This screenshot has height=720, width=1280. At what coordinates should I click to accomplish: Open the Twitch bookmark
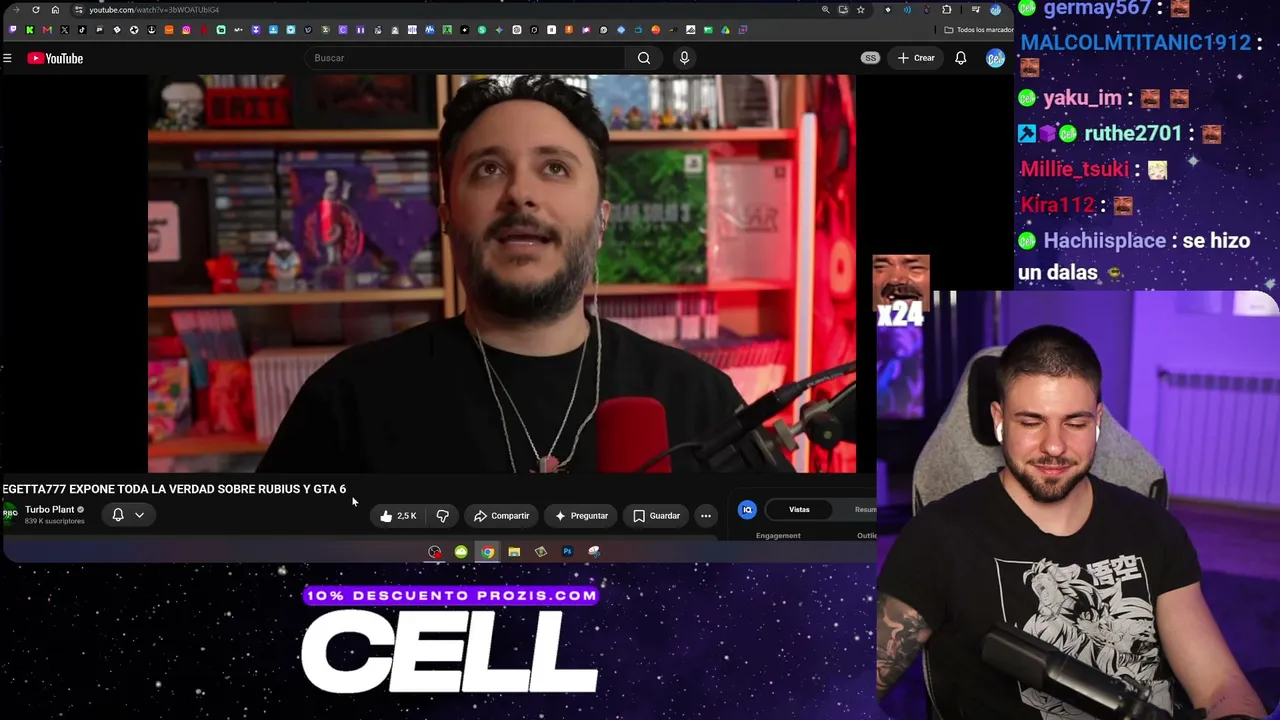(x=13, y=30)
